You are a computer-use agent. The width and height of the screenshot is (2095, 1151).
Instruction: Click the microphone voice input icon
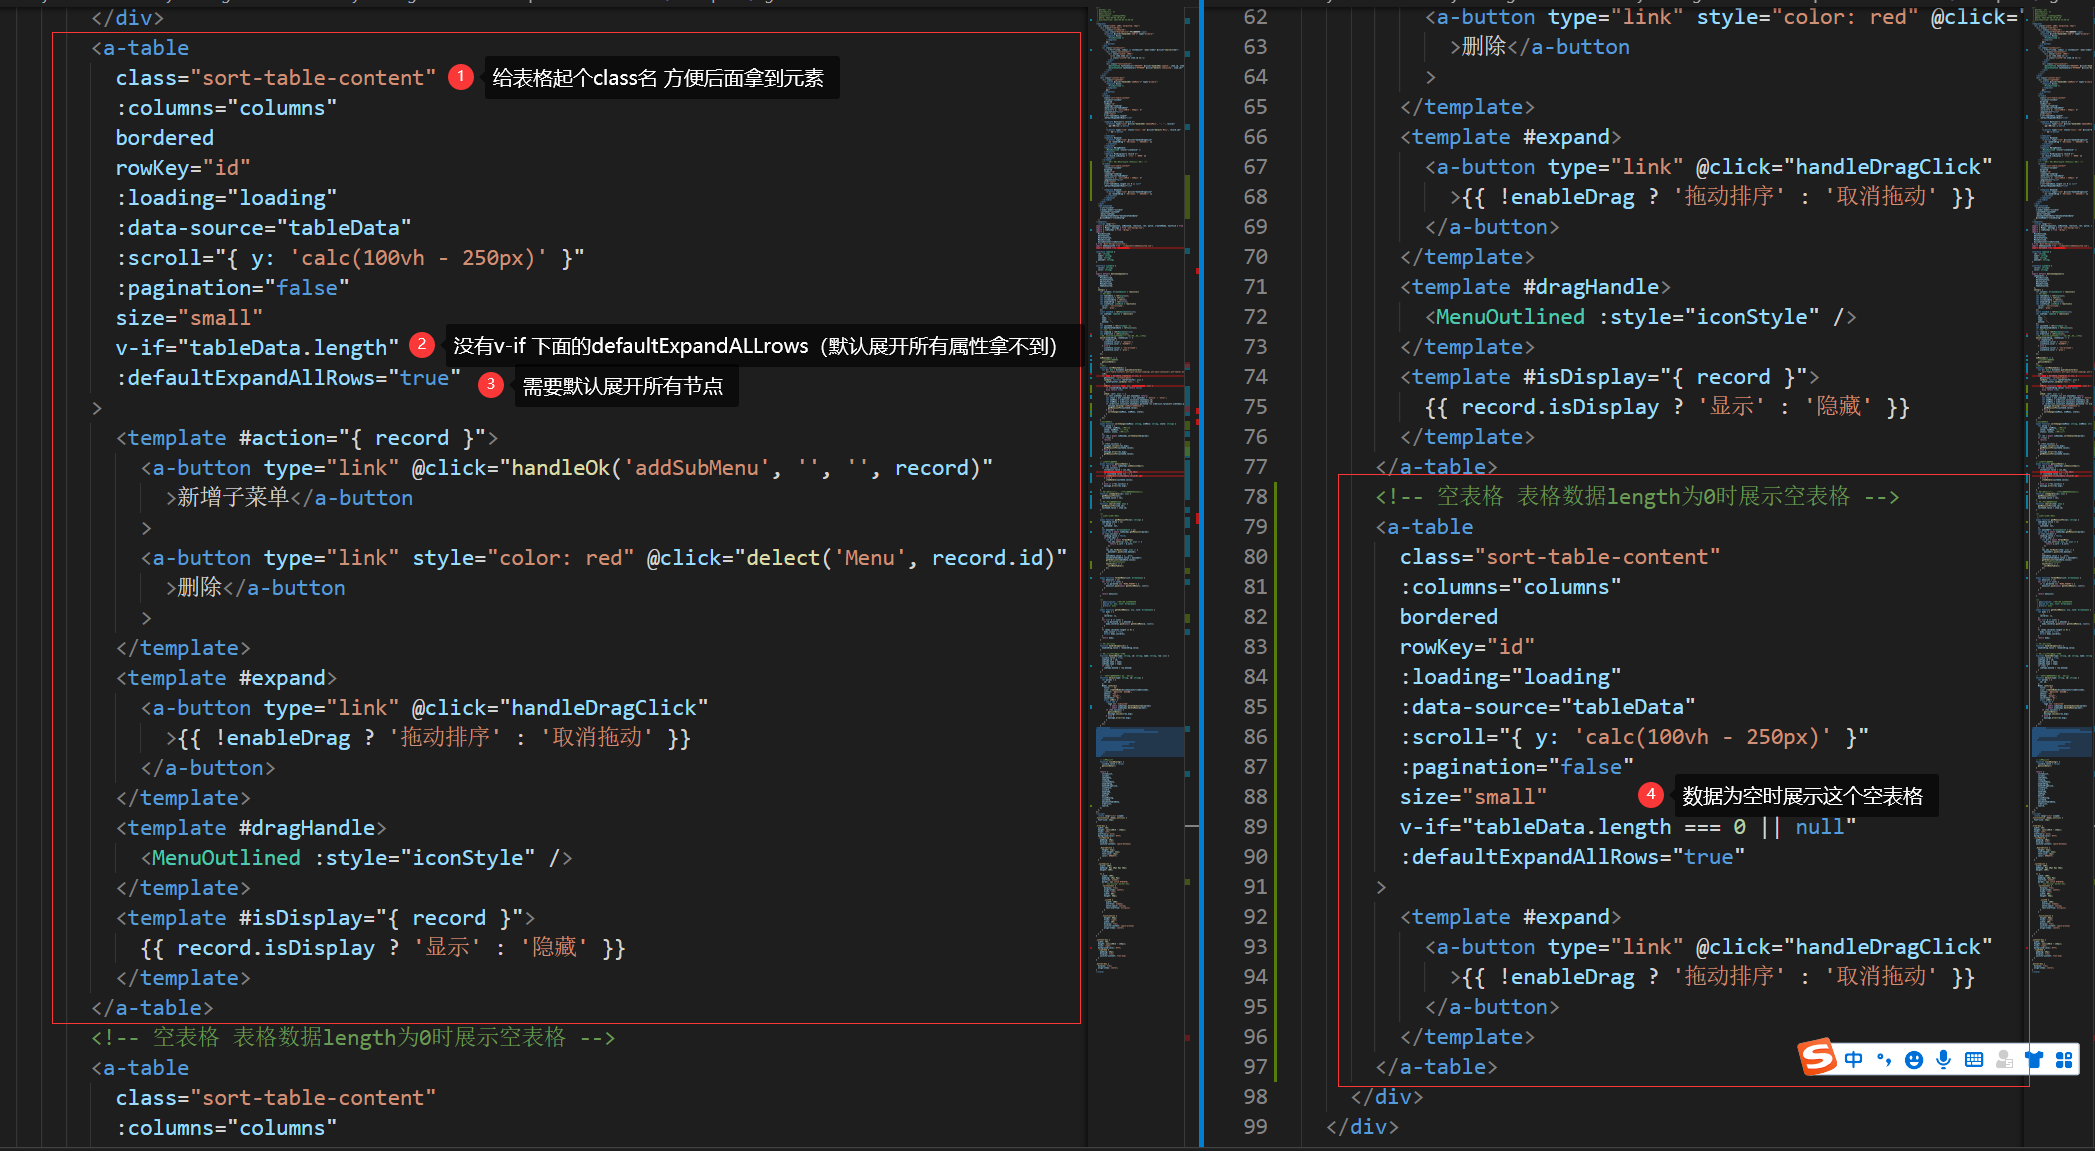tap(1943, 1060)
